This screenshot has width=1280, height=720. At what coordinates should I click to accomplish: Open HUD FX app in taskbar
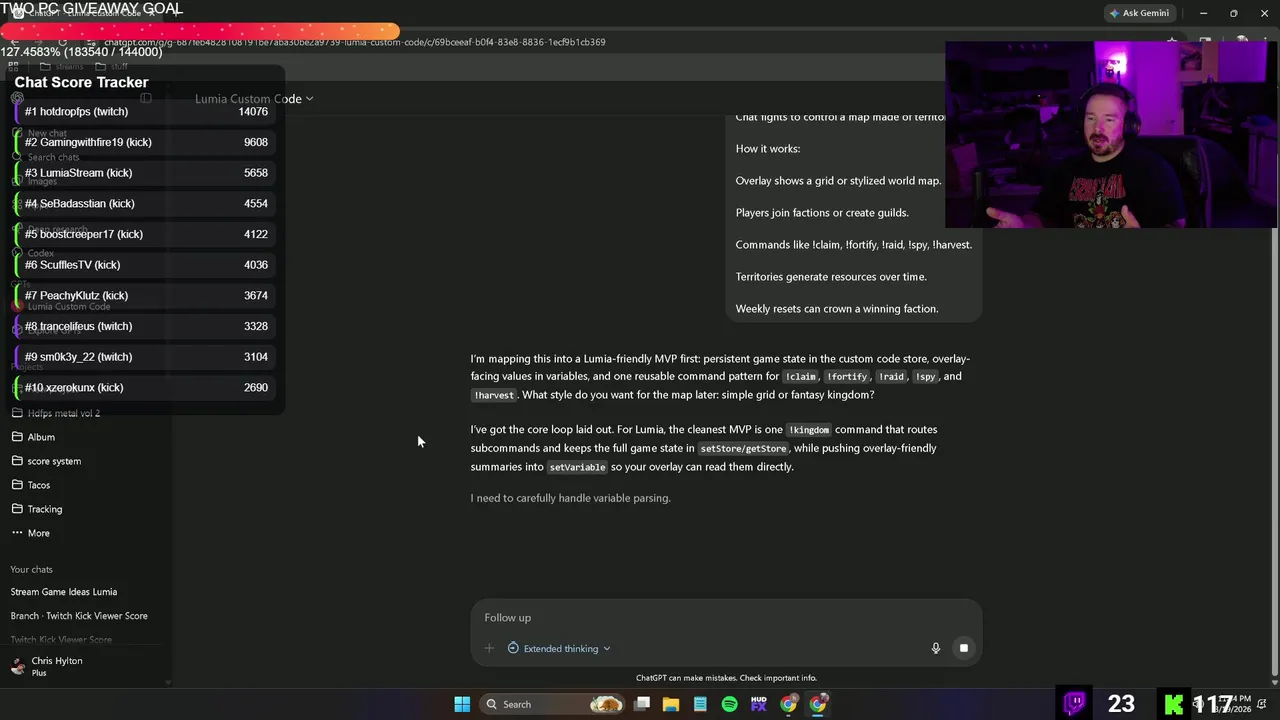pyautogui.click(x=759, y=704)
